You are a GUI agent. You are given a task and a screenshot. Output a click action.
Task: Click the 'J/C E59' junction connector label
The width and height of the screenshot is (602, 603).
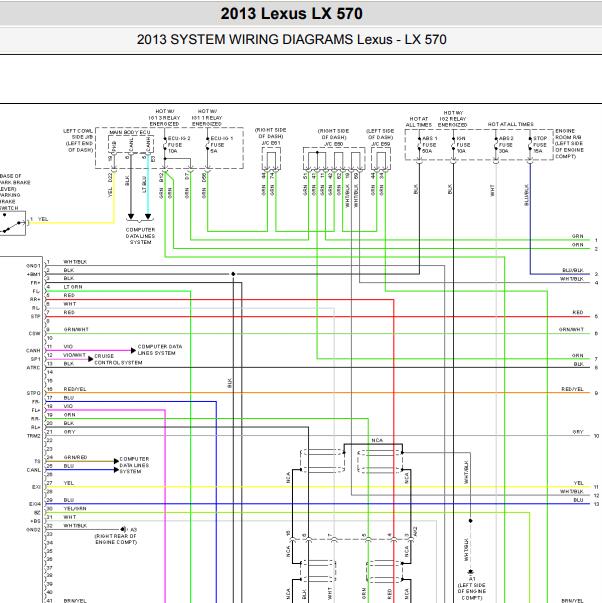point(380,144)
